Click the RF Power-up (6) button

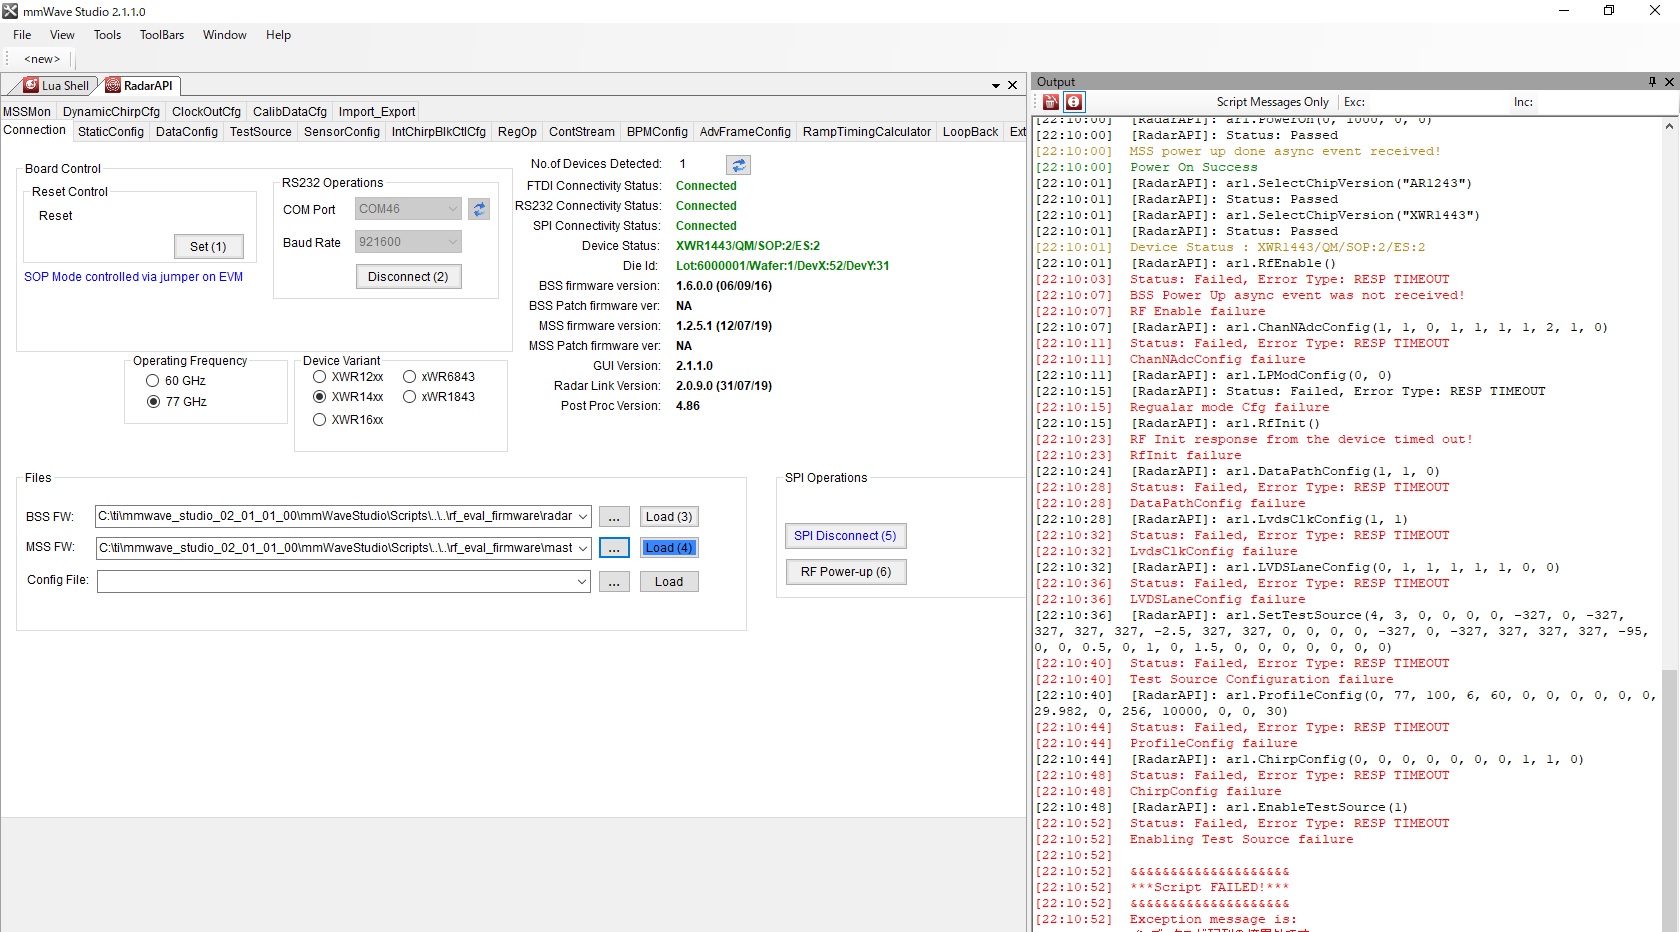[845, 572]
